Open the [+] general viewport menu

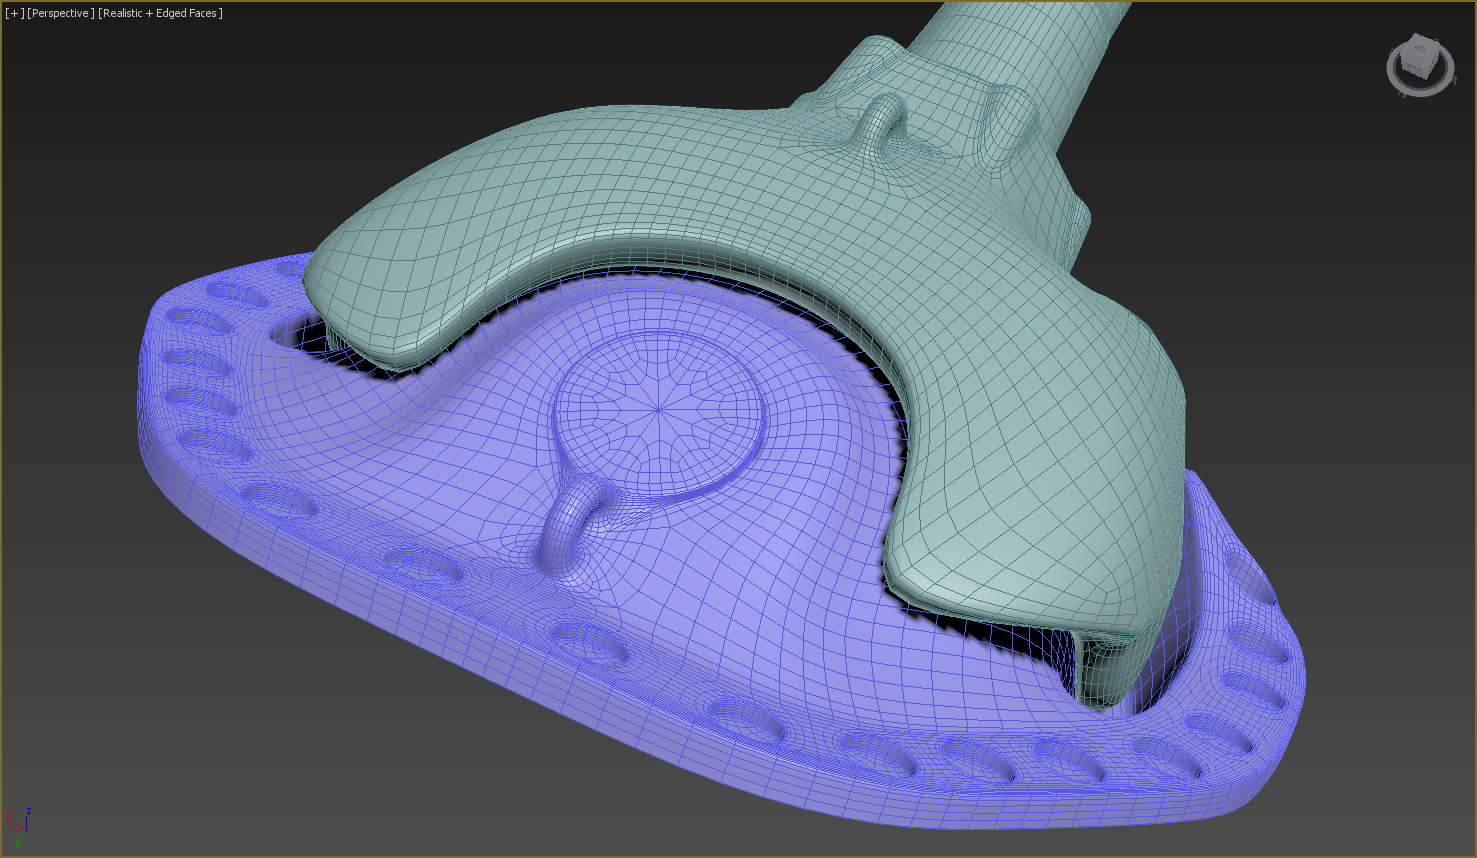coord(14,13)
